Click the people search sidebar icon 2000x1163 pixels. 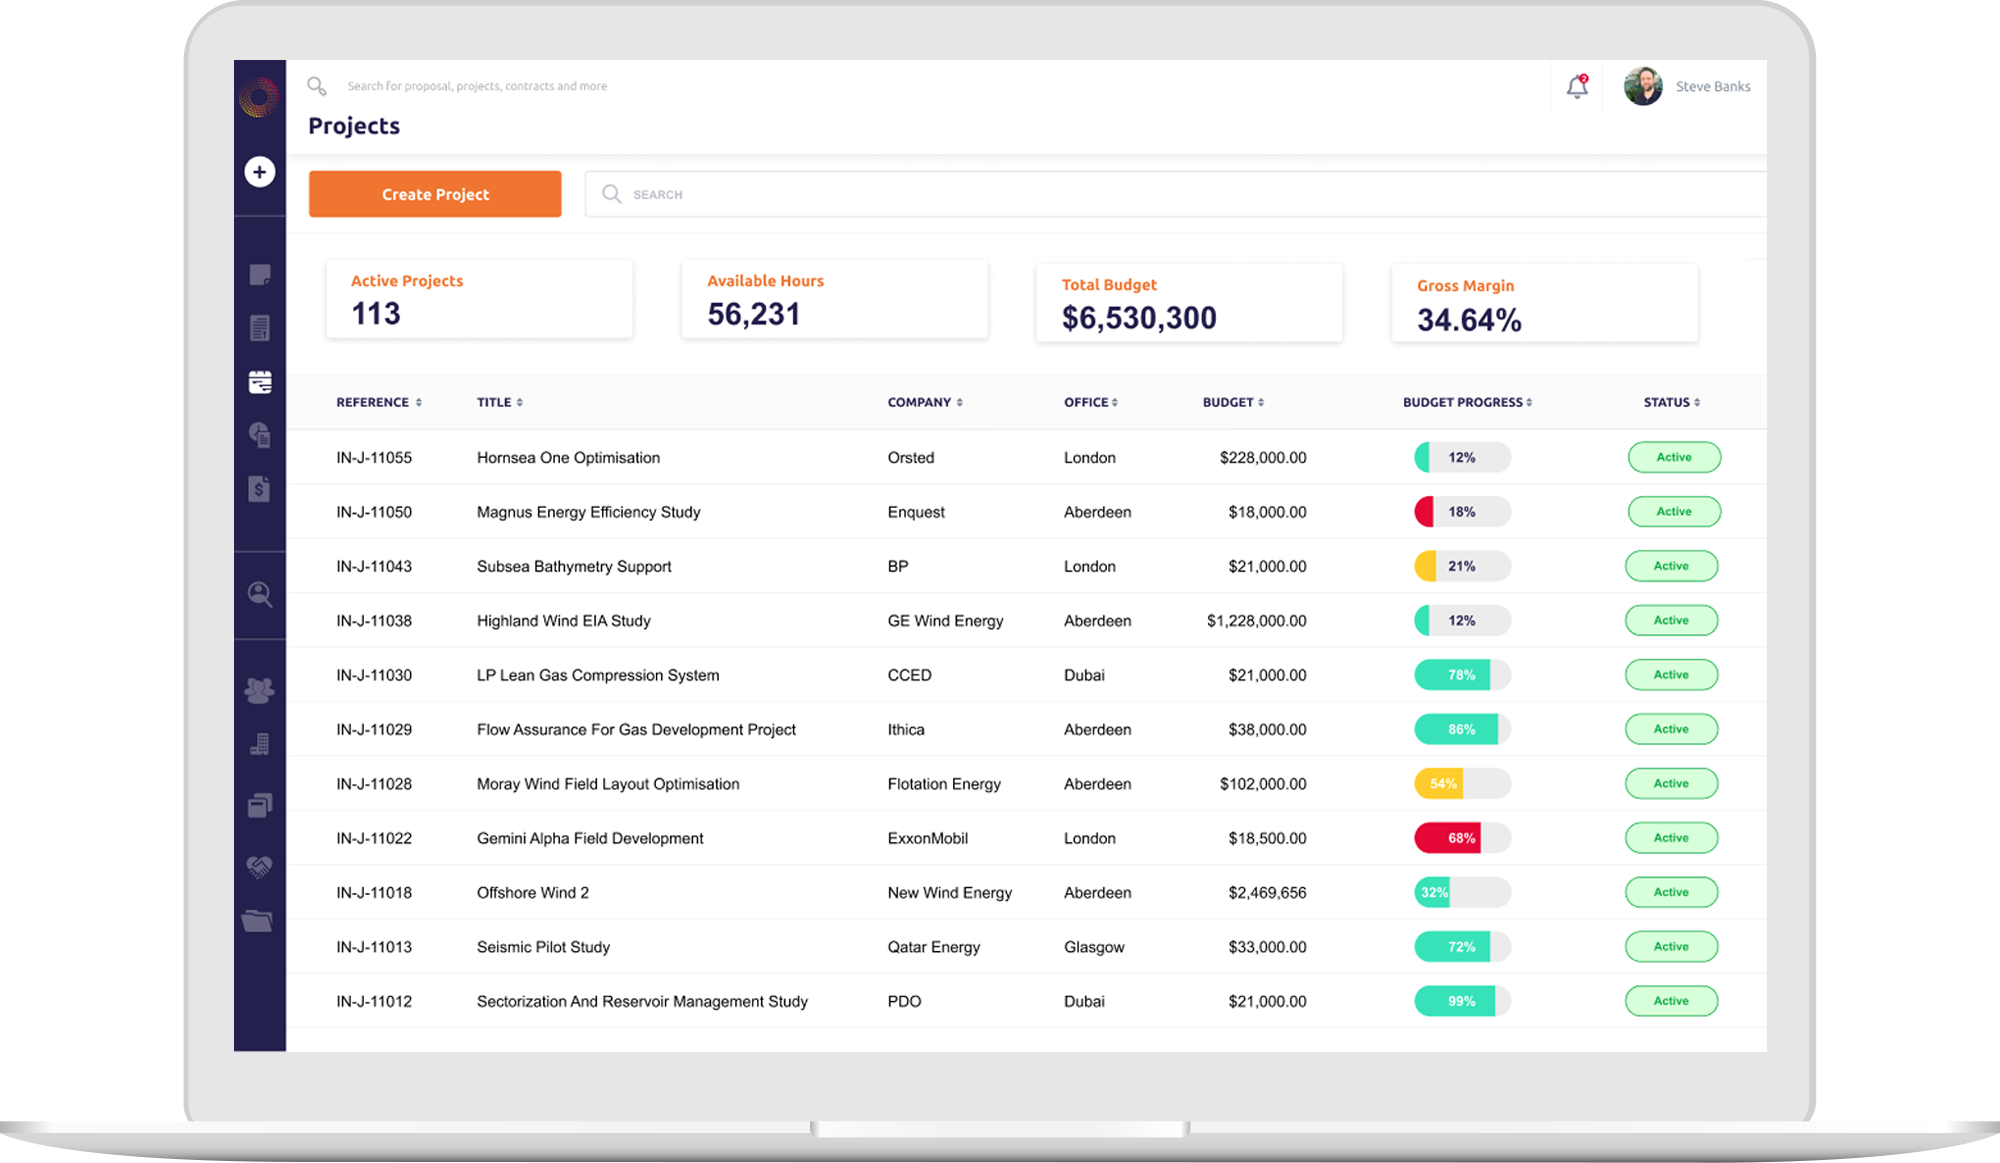coord(260,595)
